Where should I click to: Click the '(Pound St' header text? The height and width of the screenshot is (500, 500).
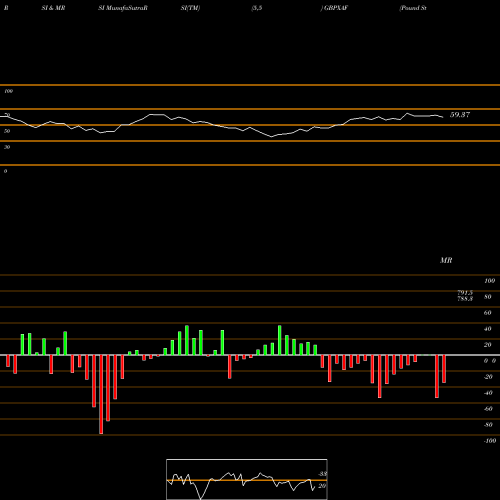click(413, 8)
